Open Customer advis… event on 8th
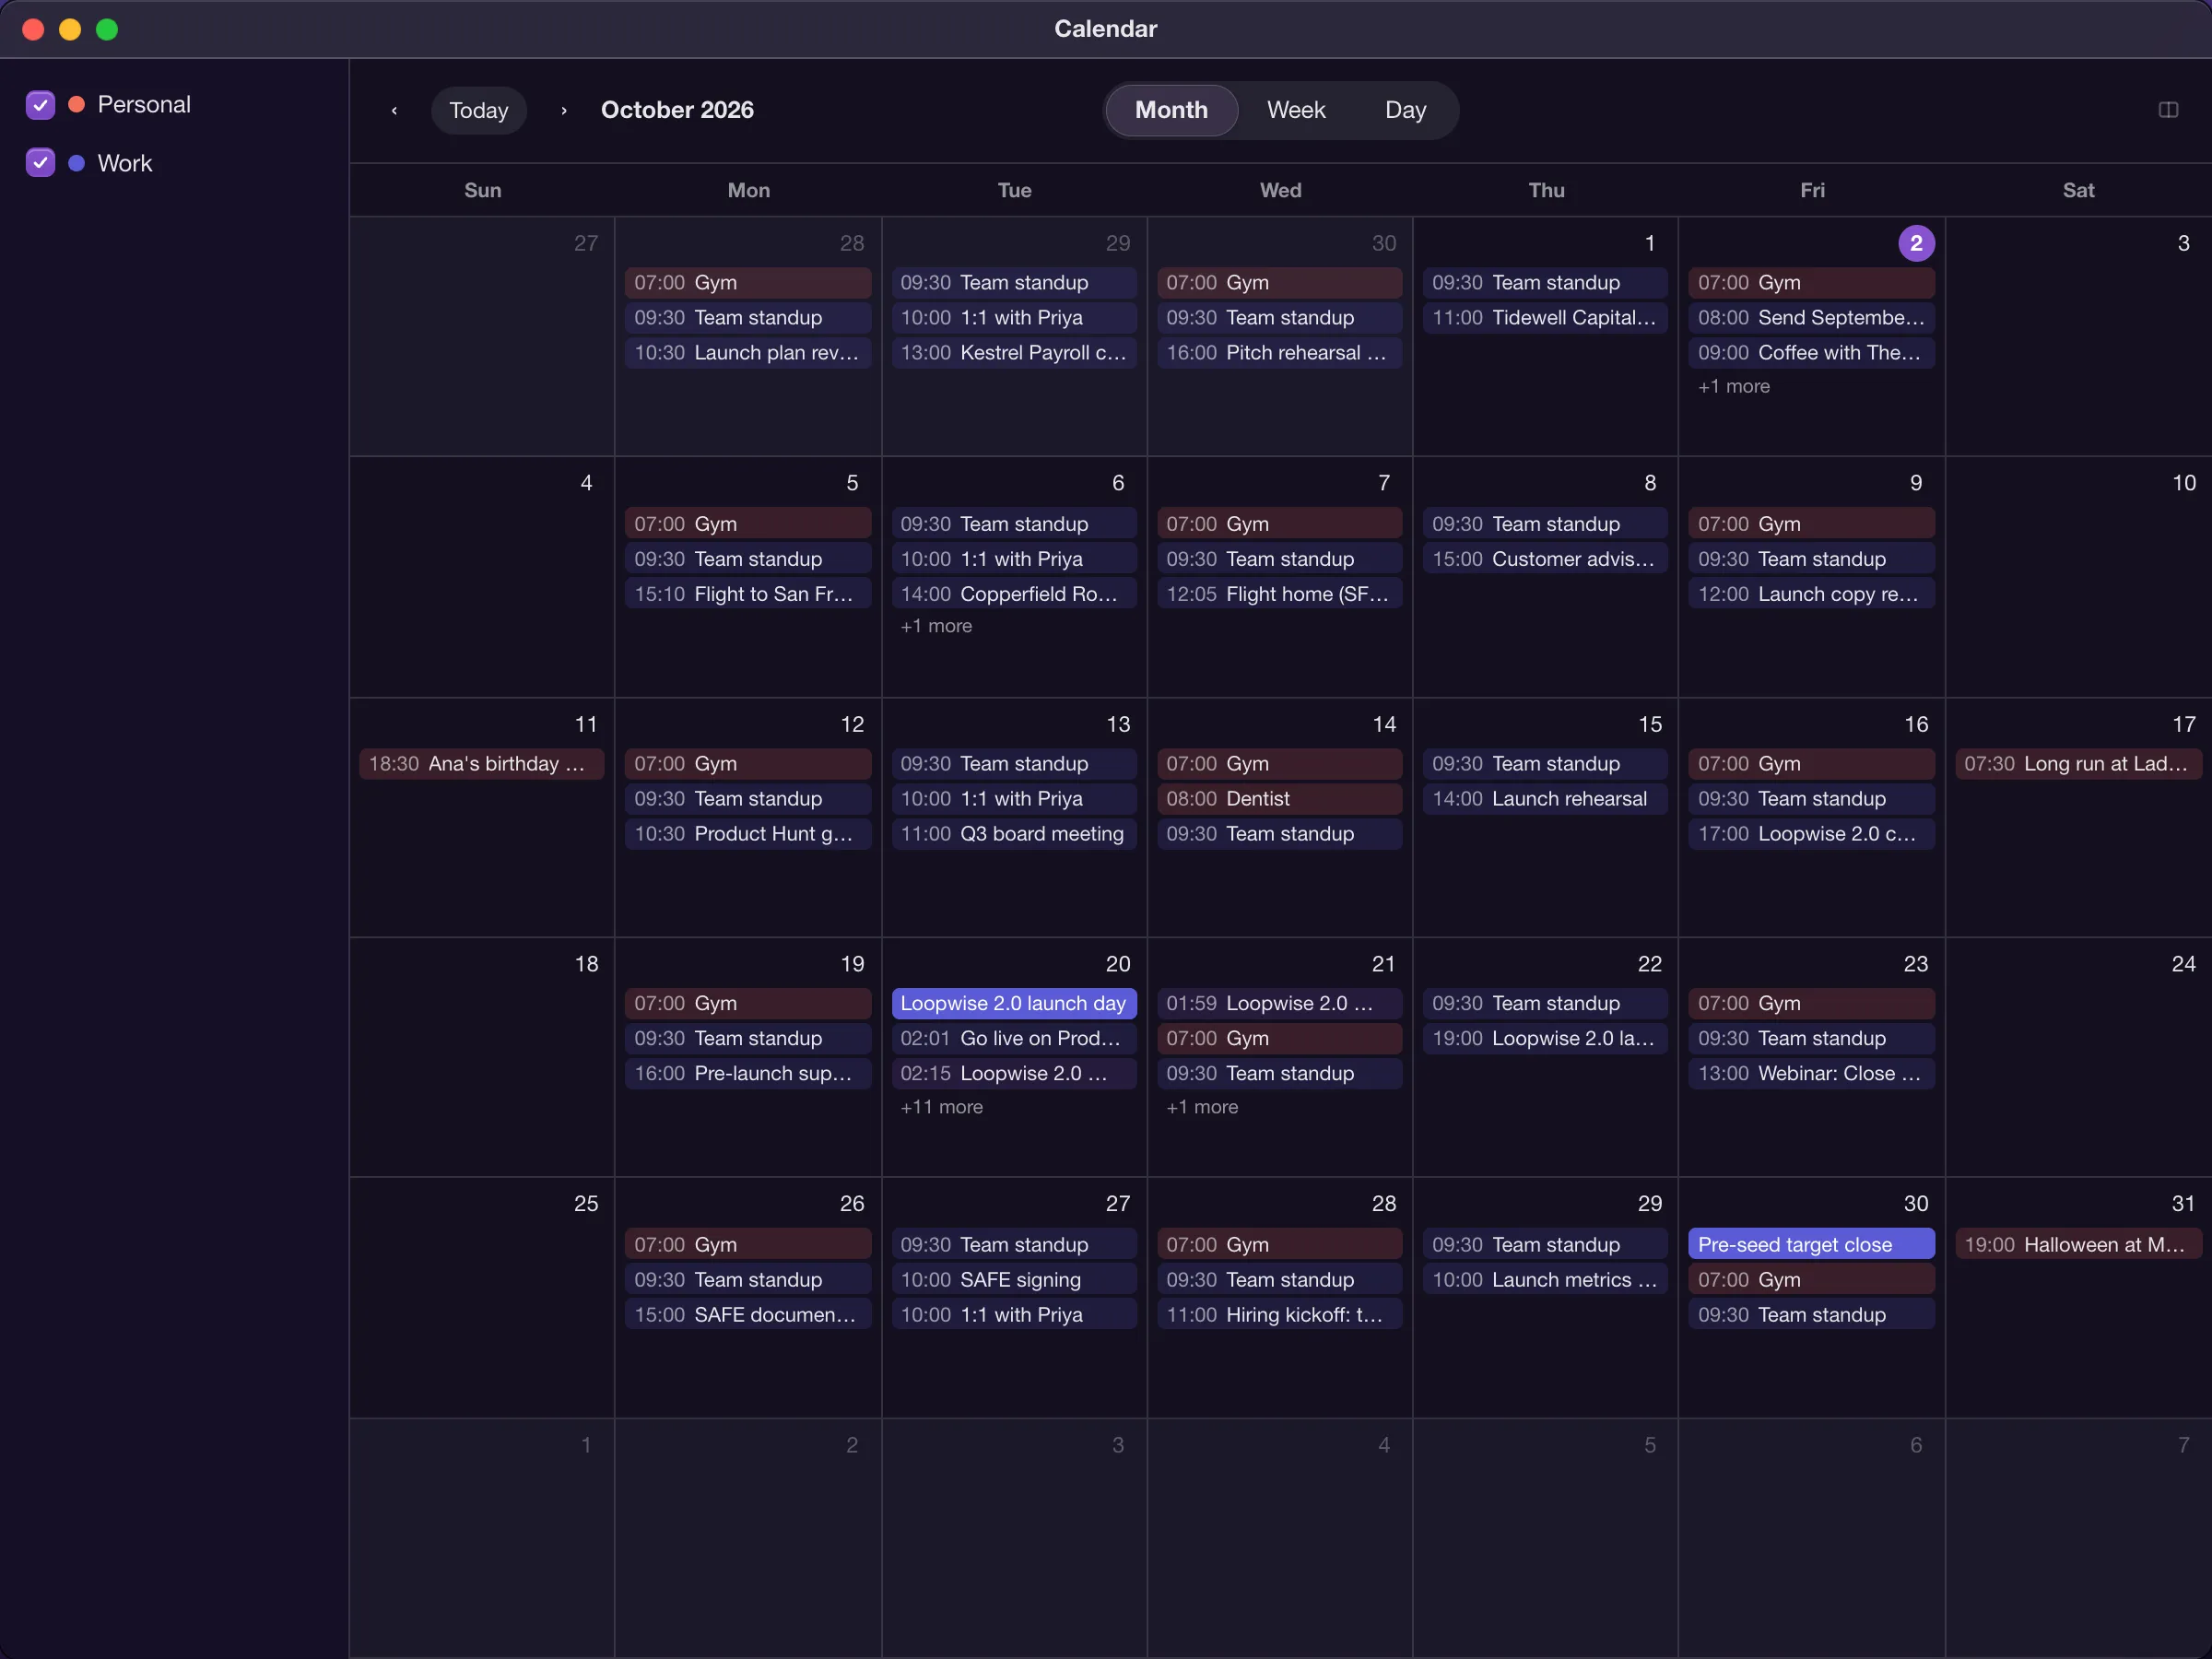Viewport: 2212px width, 1659px height. coord(1545,559)
